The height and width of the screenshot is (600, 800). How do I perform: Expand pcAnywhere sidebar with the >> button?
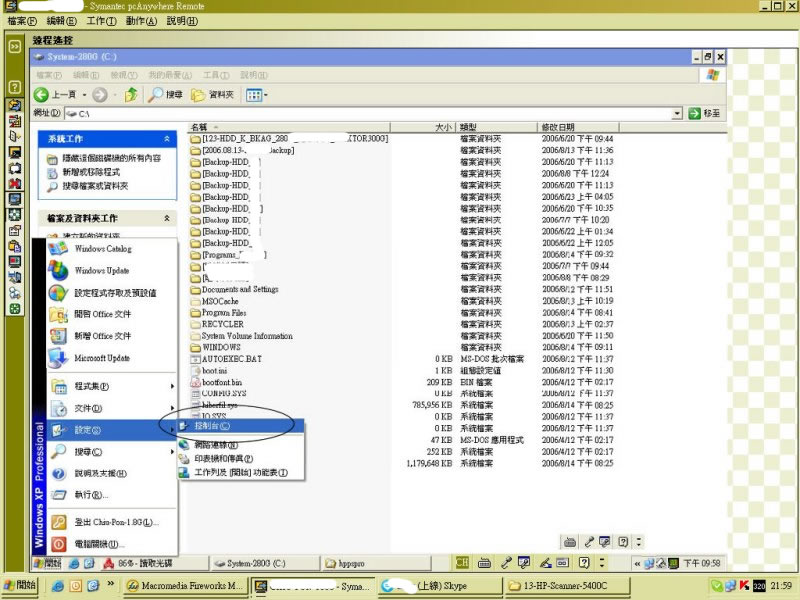click(15, 46)
